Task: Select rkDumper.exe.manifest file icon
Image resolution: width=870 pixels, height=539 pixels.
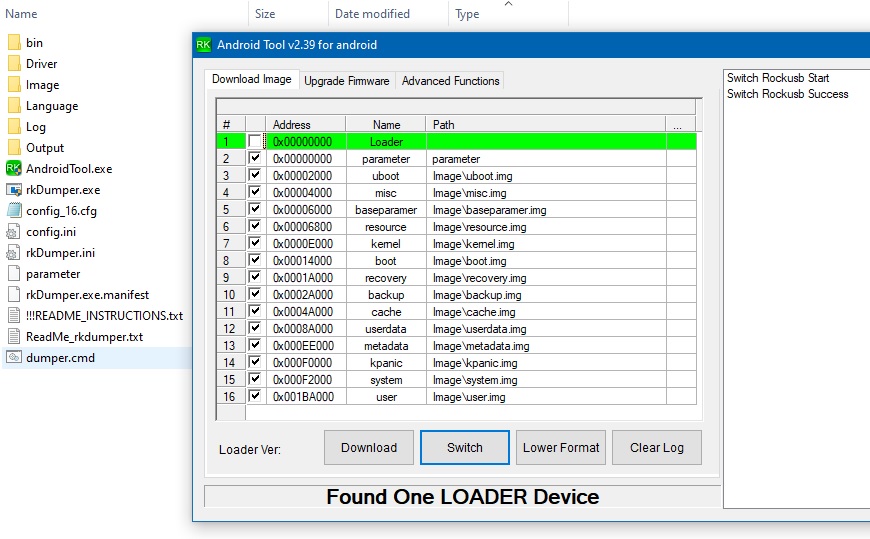Action: (14, 295)
